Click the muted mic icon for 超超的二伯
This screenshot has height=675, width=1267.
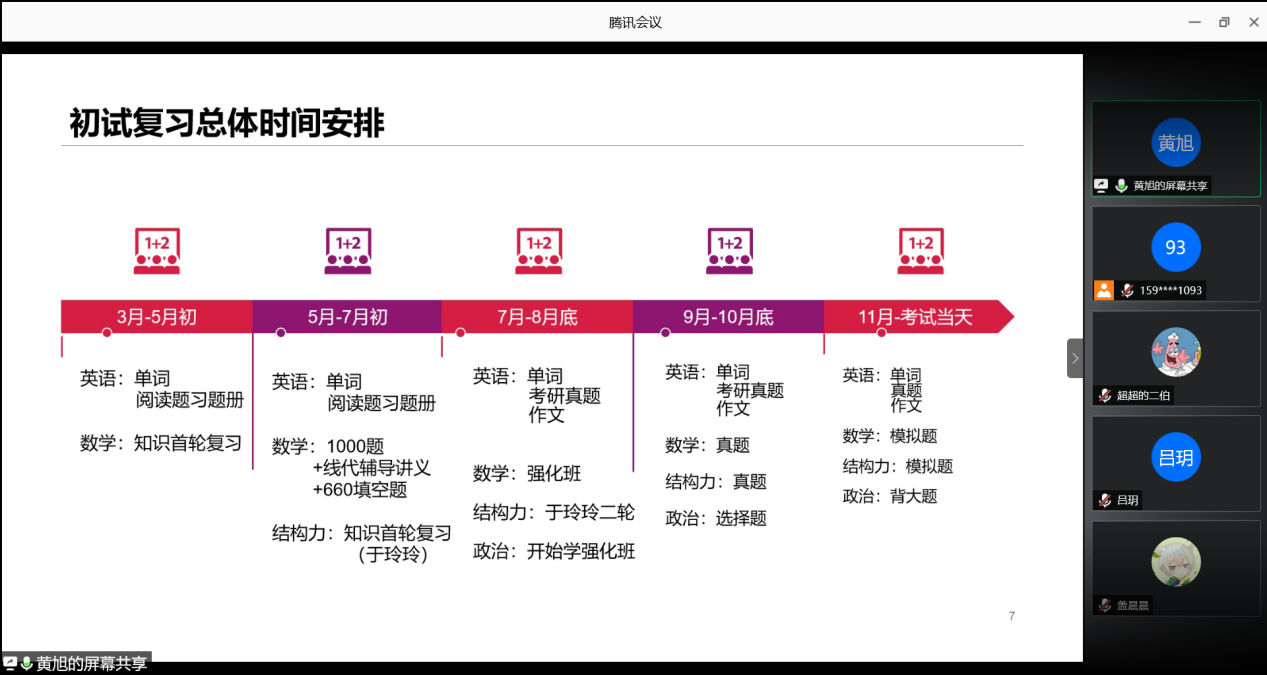[1105, 395]
